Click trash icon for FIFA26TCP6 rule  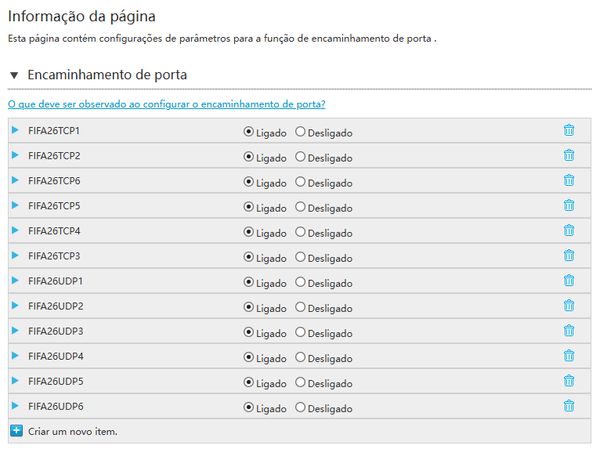[569, 181]
